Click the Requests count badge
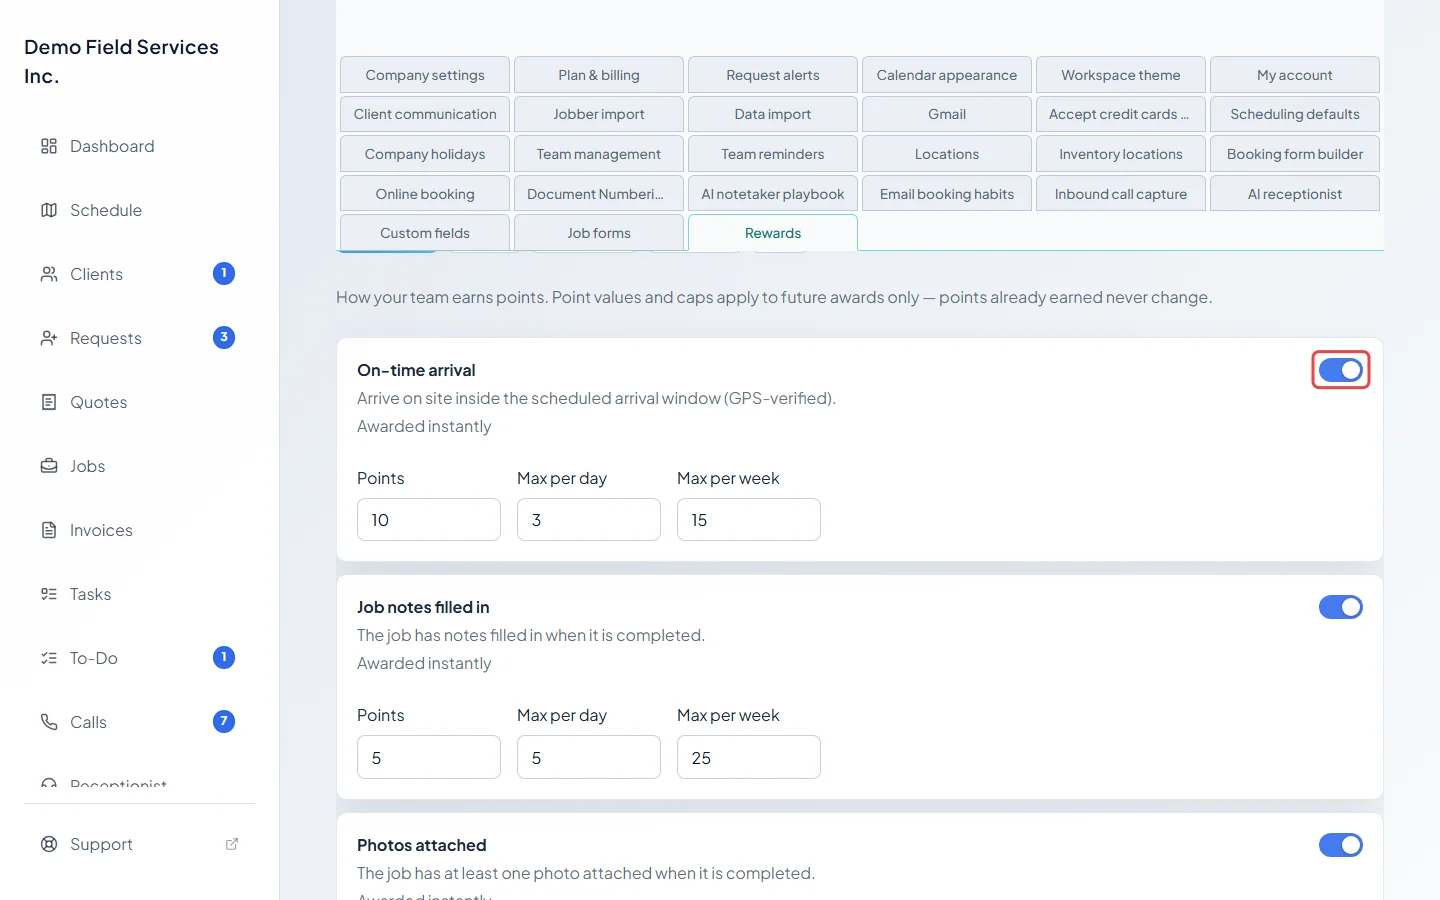Screen dimensions: 1440x900 coord(224,337)
